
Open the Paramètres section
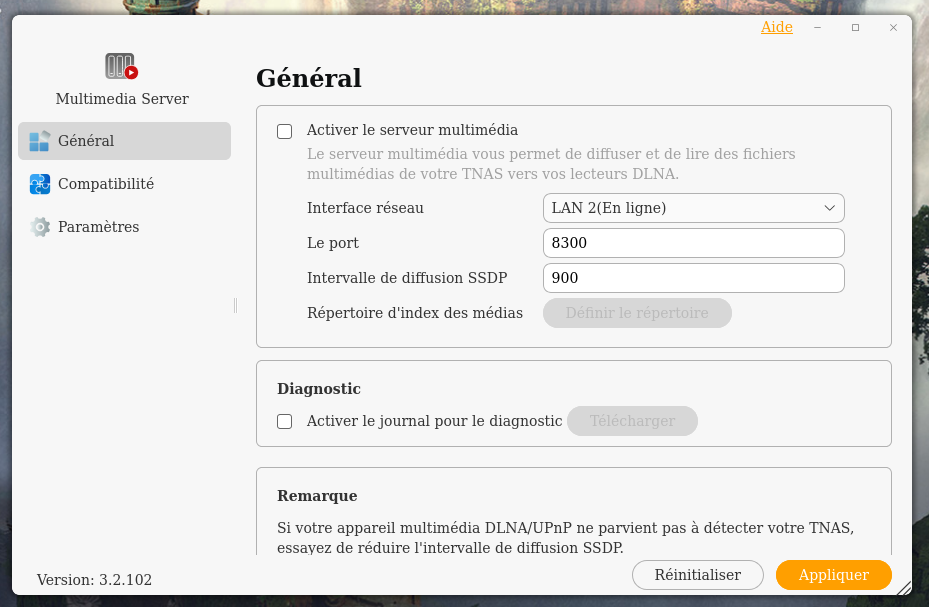[x=98, y=227]
